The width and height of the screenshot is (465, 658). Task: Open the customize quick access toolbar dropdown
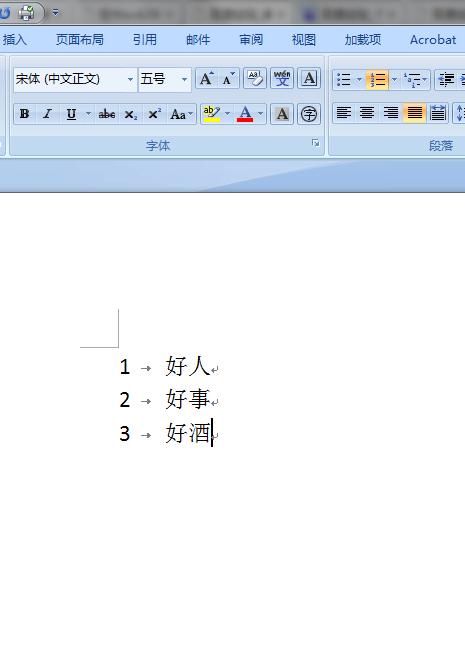(55, 13)
